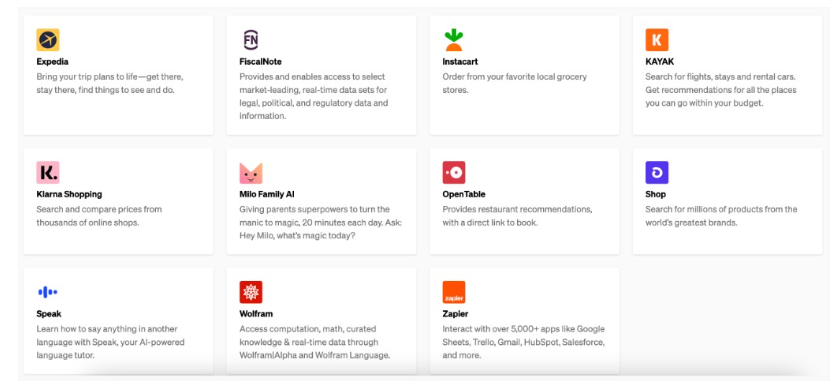Select the Wolfram plugin name

click(256, 314)
